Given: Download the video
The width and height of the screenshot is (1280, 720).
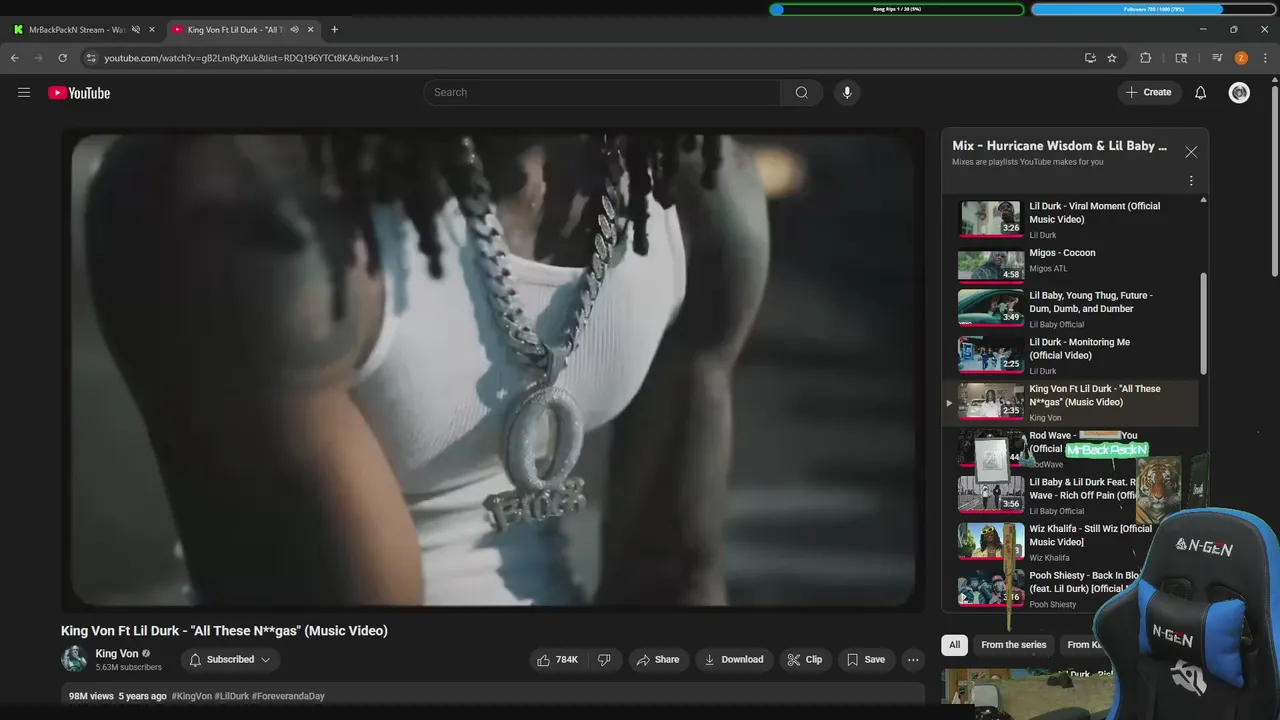Looking at the screenshot, I should (x=734, y=660).
